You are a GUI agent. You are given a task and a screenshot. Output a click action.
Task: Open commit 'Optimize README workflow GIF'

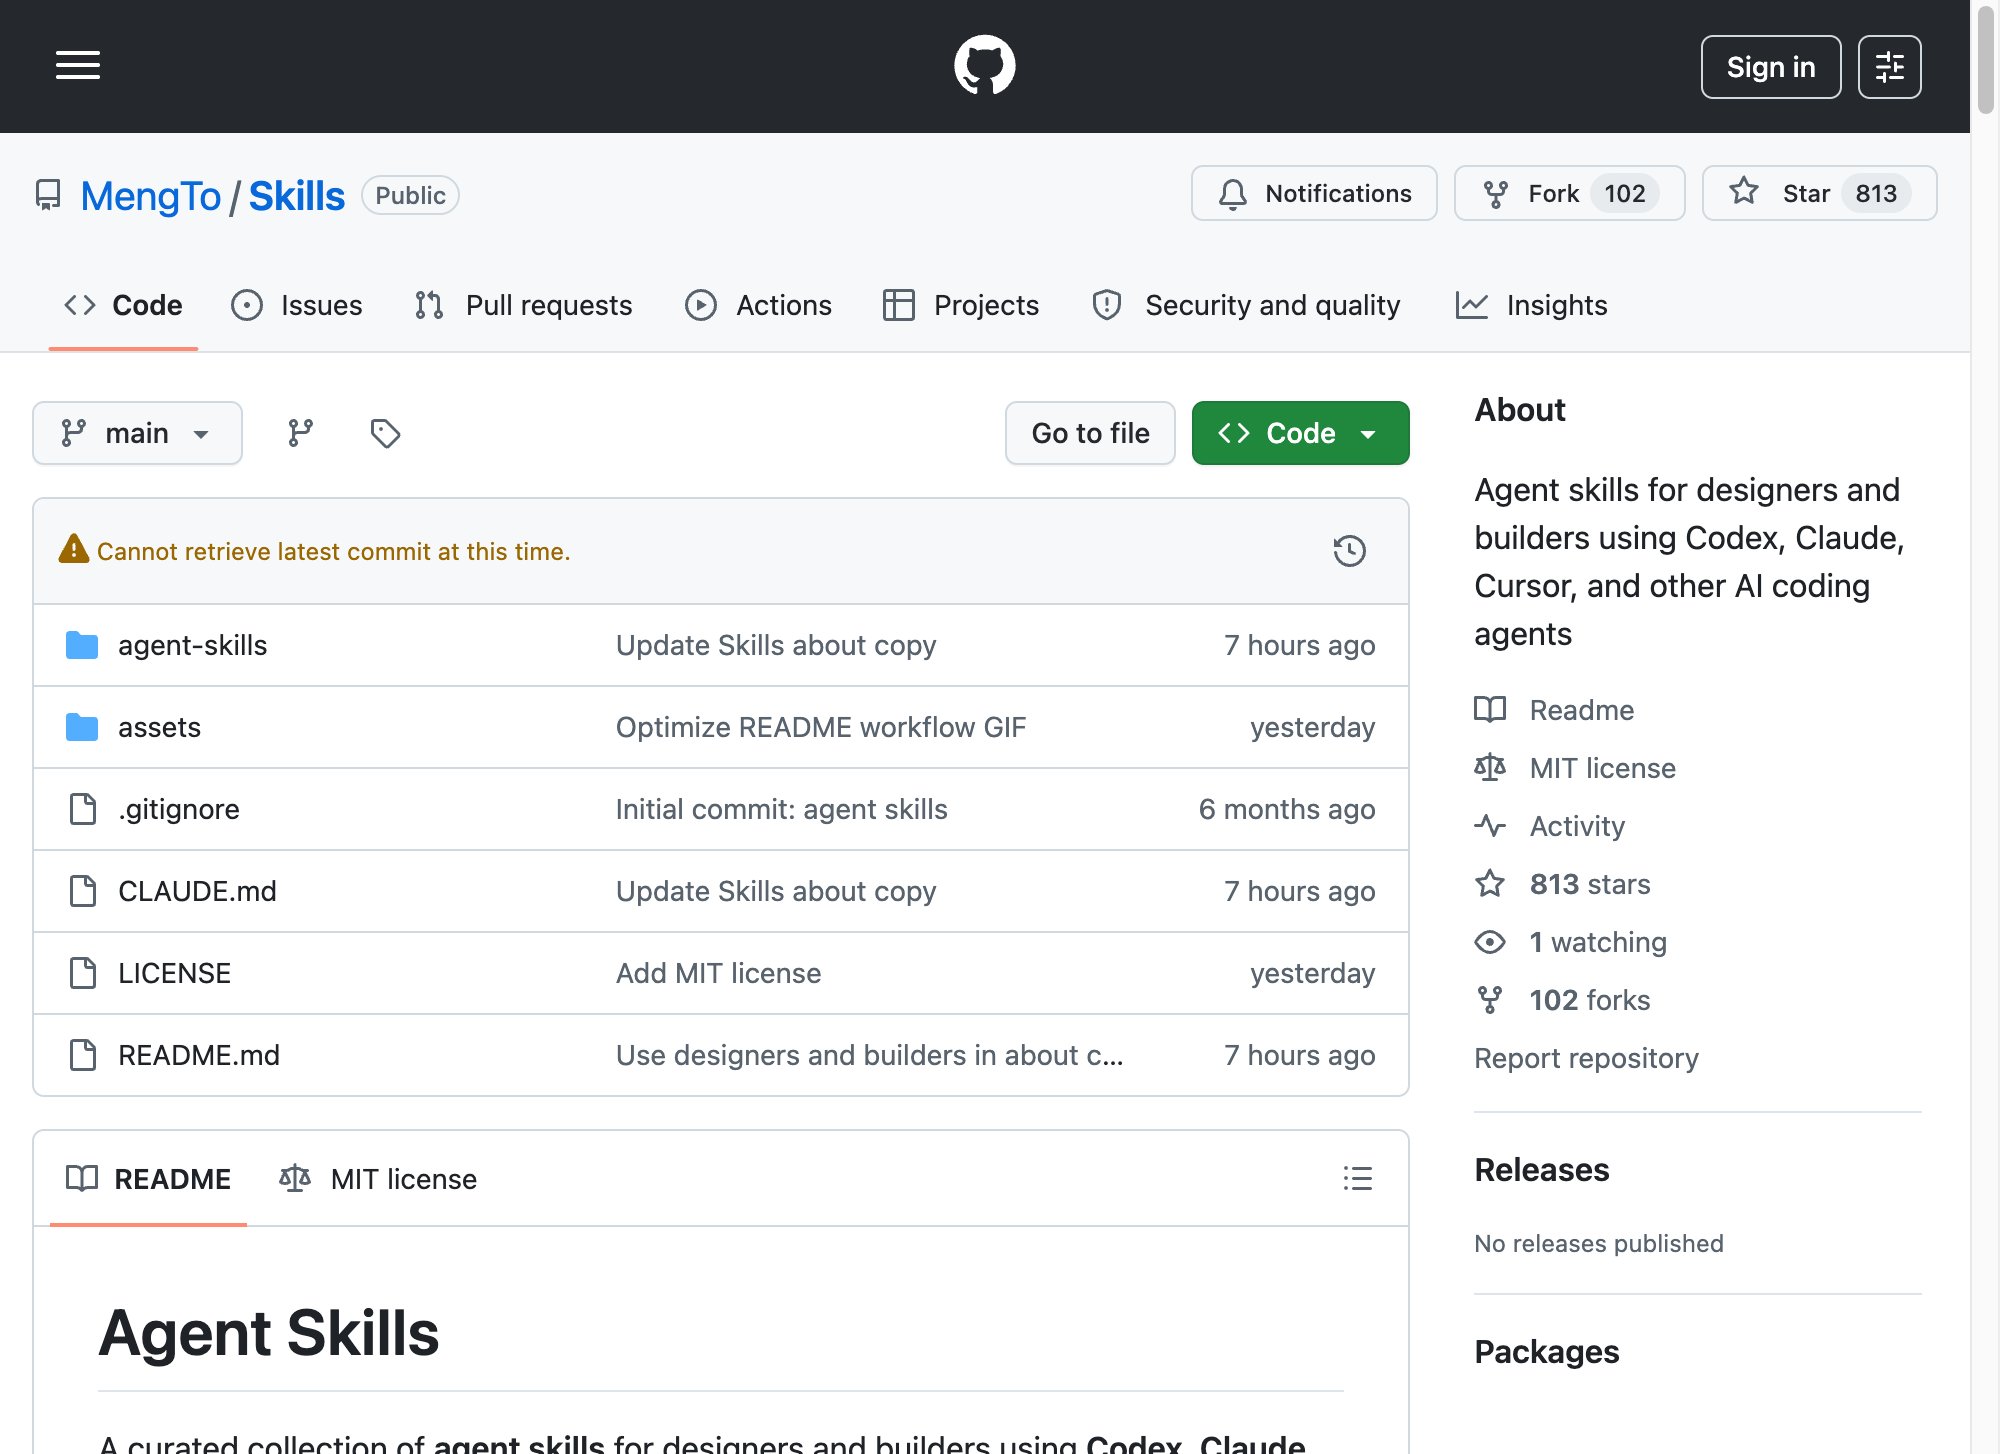tap(821, 727)
